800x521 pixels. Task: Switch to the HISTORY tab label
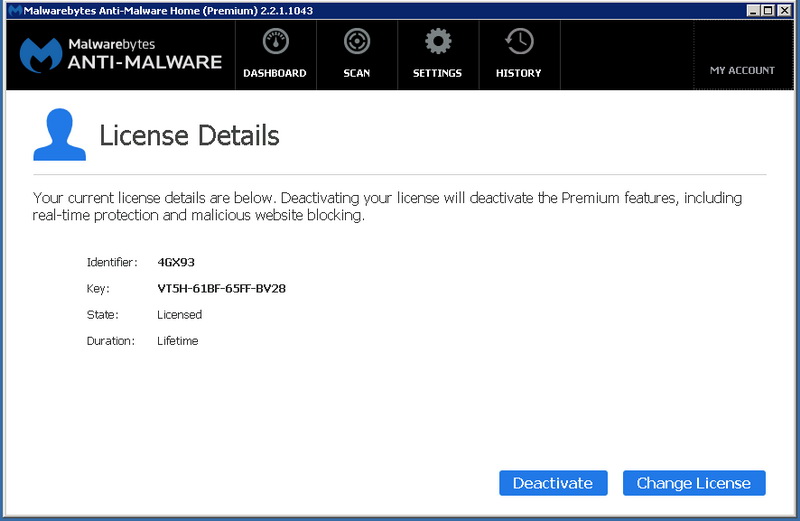(x=518, y=73)
